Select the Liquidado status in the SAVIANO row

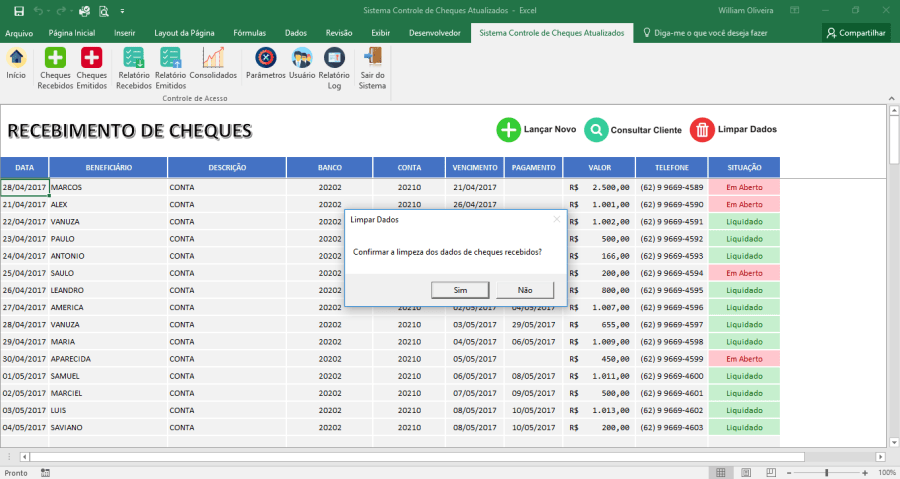744,428
